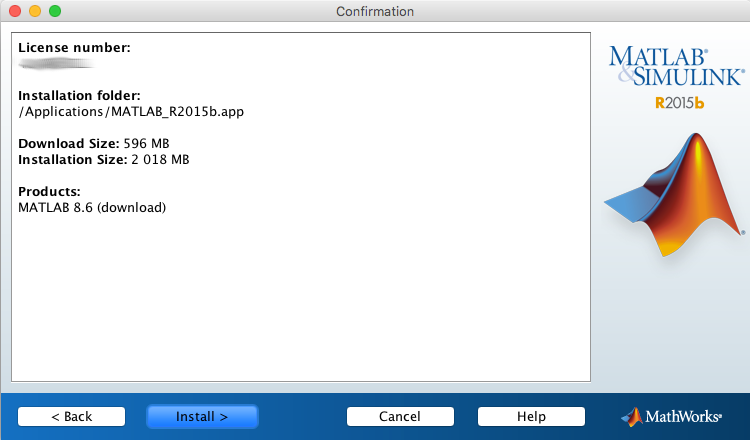This screenshot has height=440, width=750.
Task: Click the License number heading
Action: tap(74, 48)
